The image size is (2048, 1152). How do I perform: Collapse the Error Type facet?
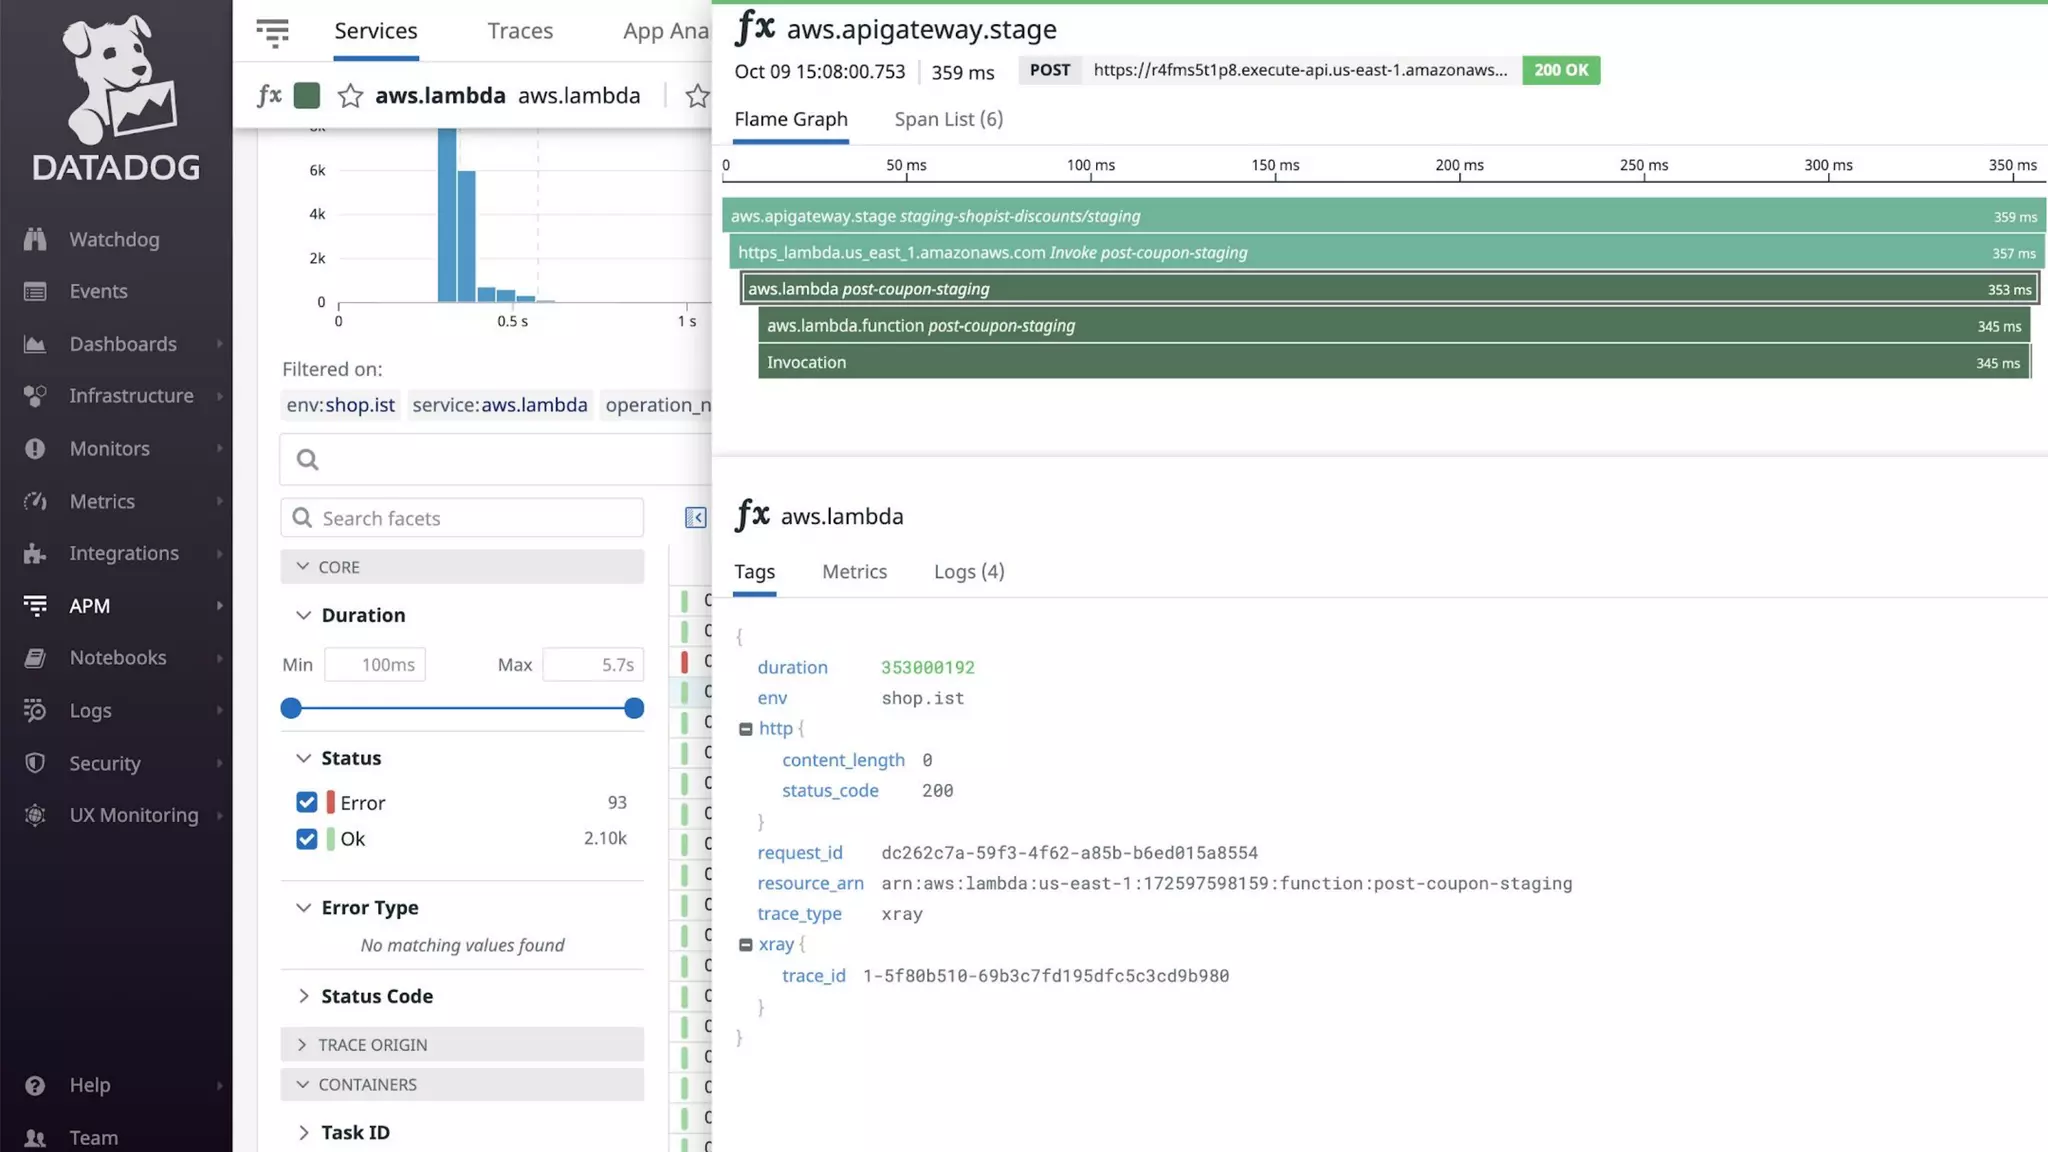tap(304, 908)
